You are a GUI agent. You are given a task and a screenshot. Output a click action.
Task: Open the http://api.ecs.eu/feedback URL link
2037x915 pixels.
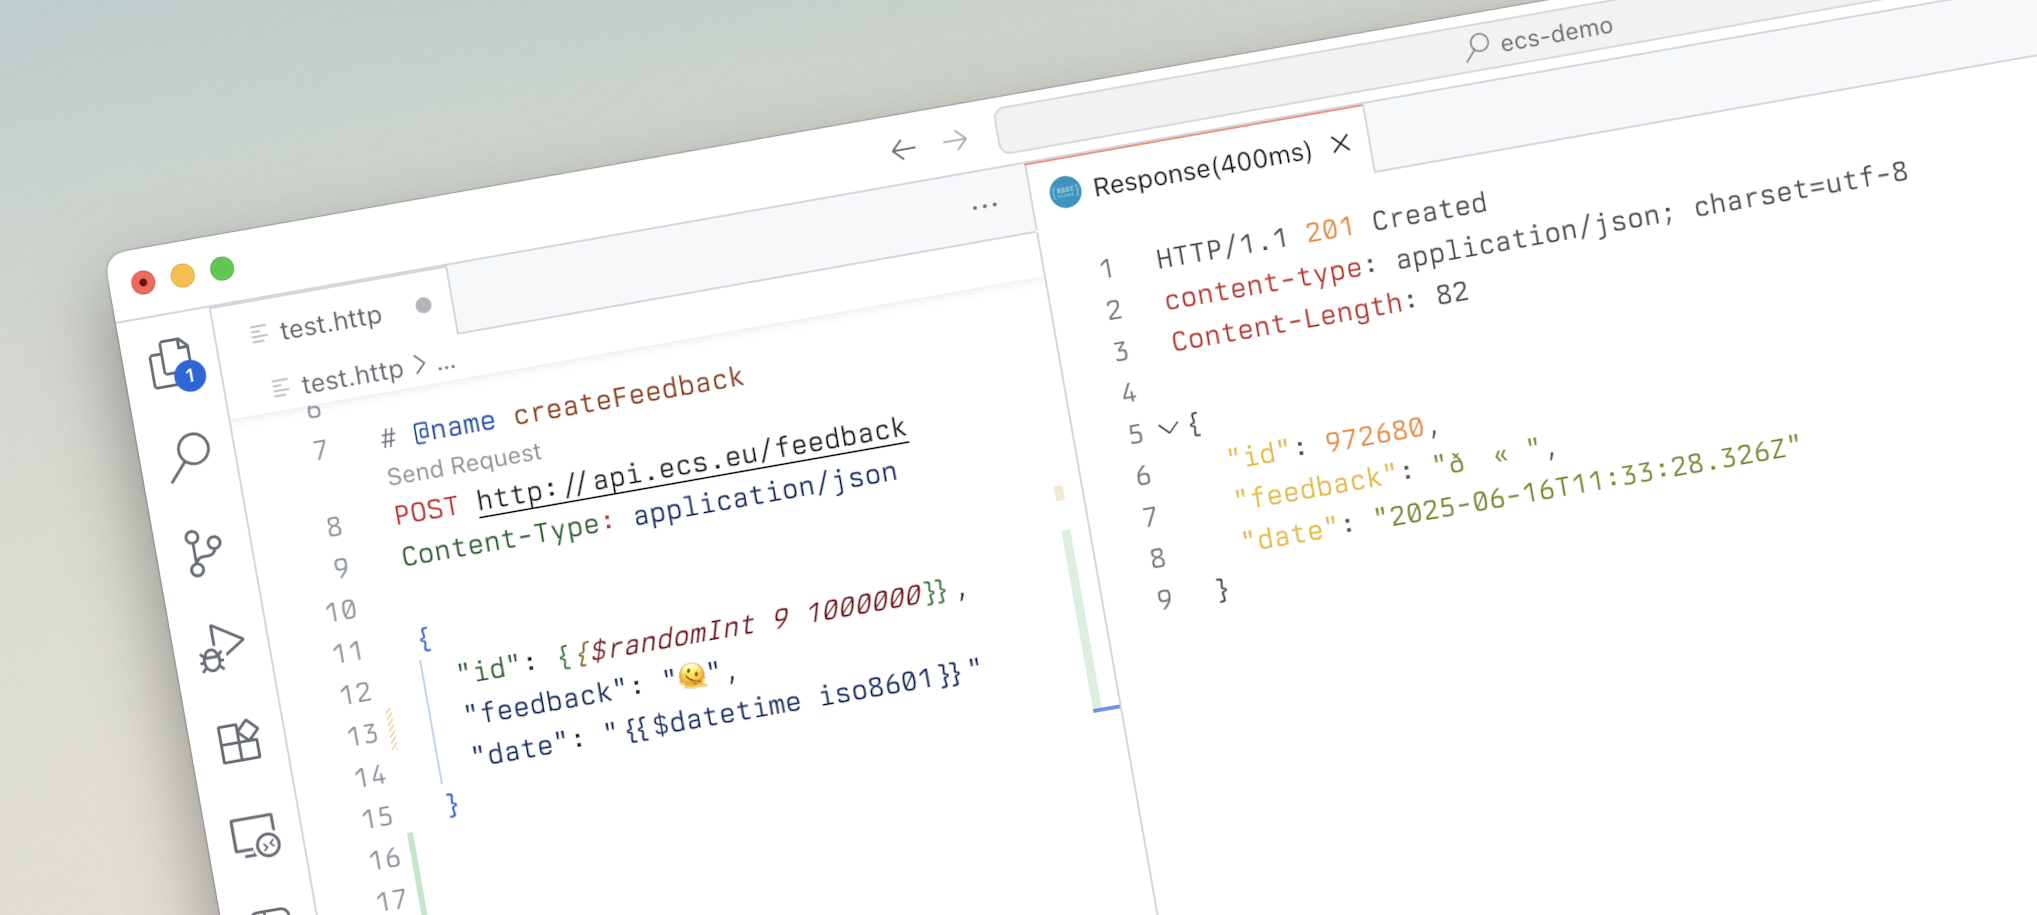[692, 464]
